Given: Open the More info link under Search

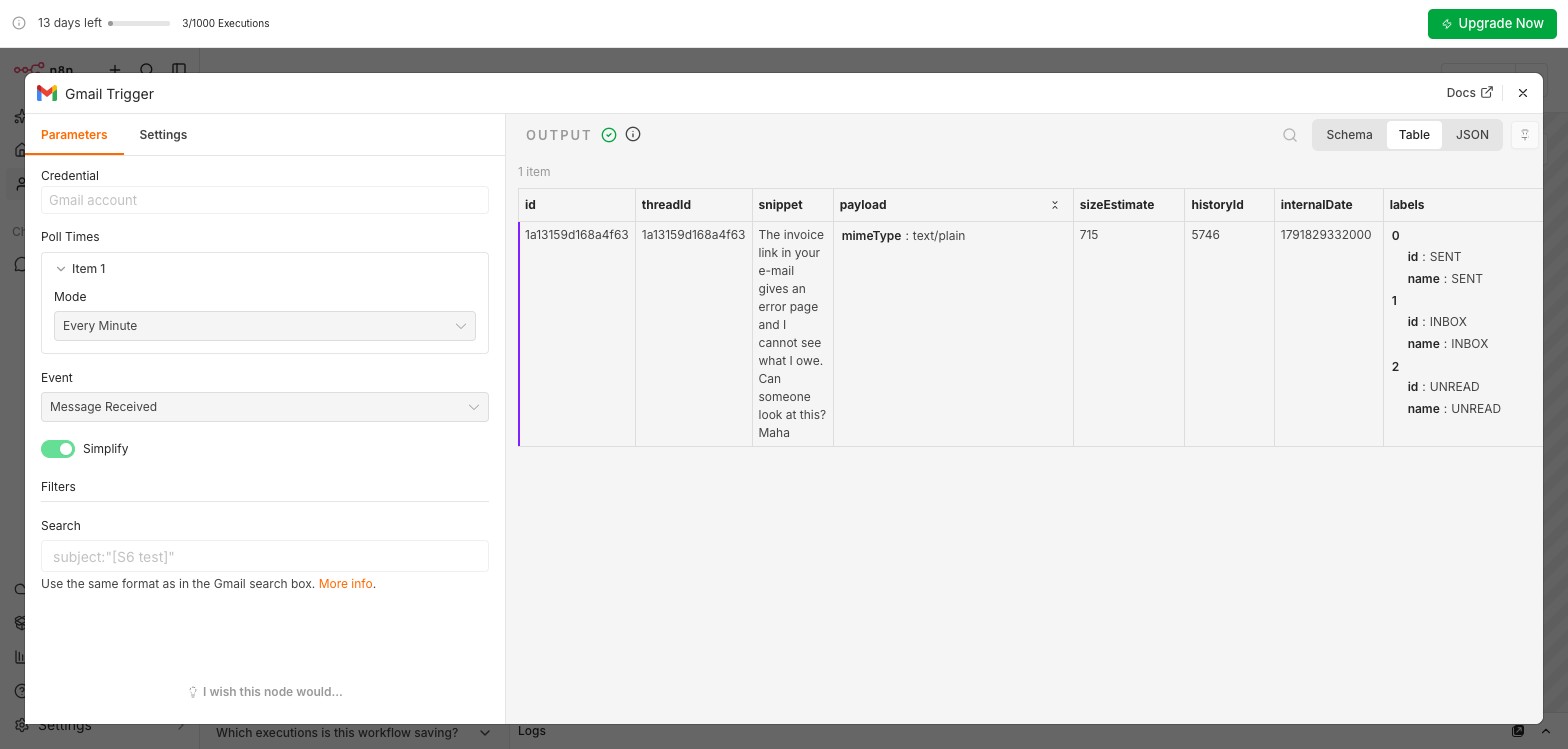Looking at the screenshot, I should coord(346,584).
